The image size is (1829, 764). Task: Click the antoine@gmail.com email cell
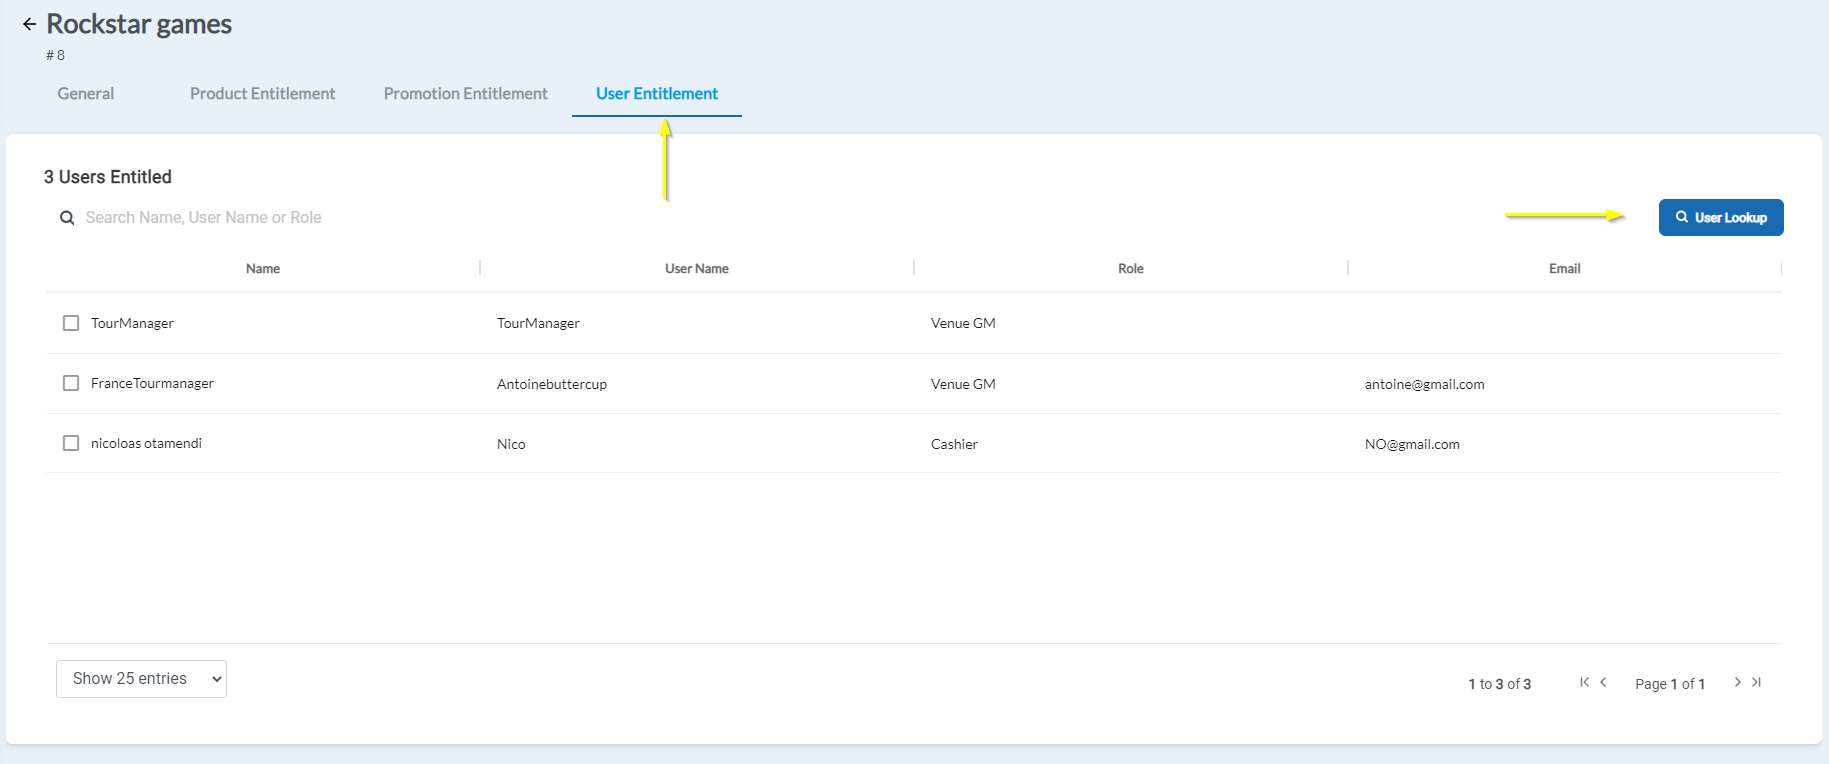(1425, 384)
